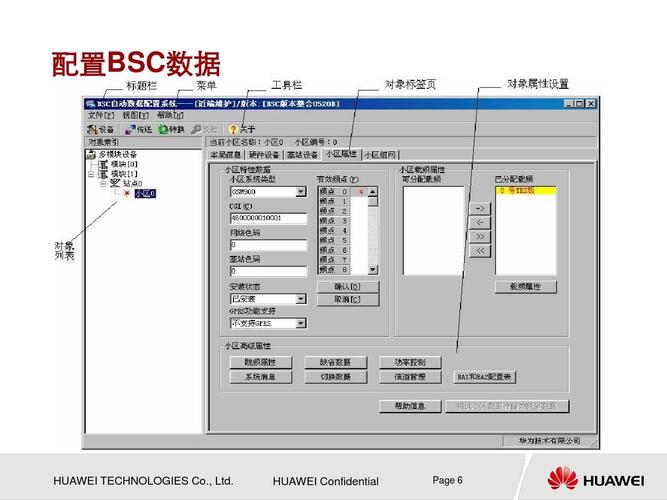667x500 pixels.
Task: Click the frequency list scroll-down arrow
Action: tap(373, 269)
